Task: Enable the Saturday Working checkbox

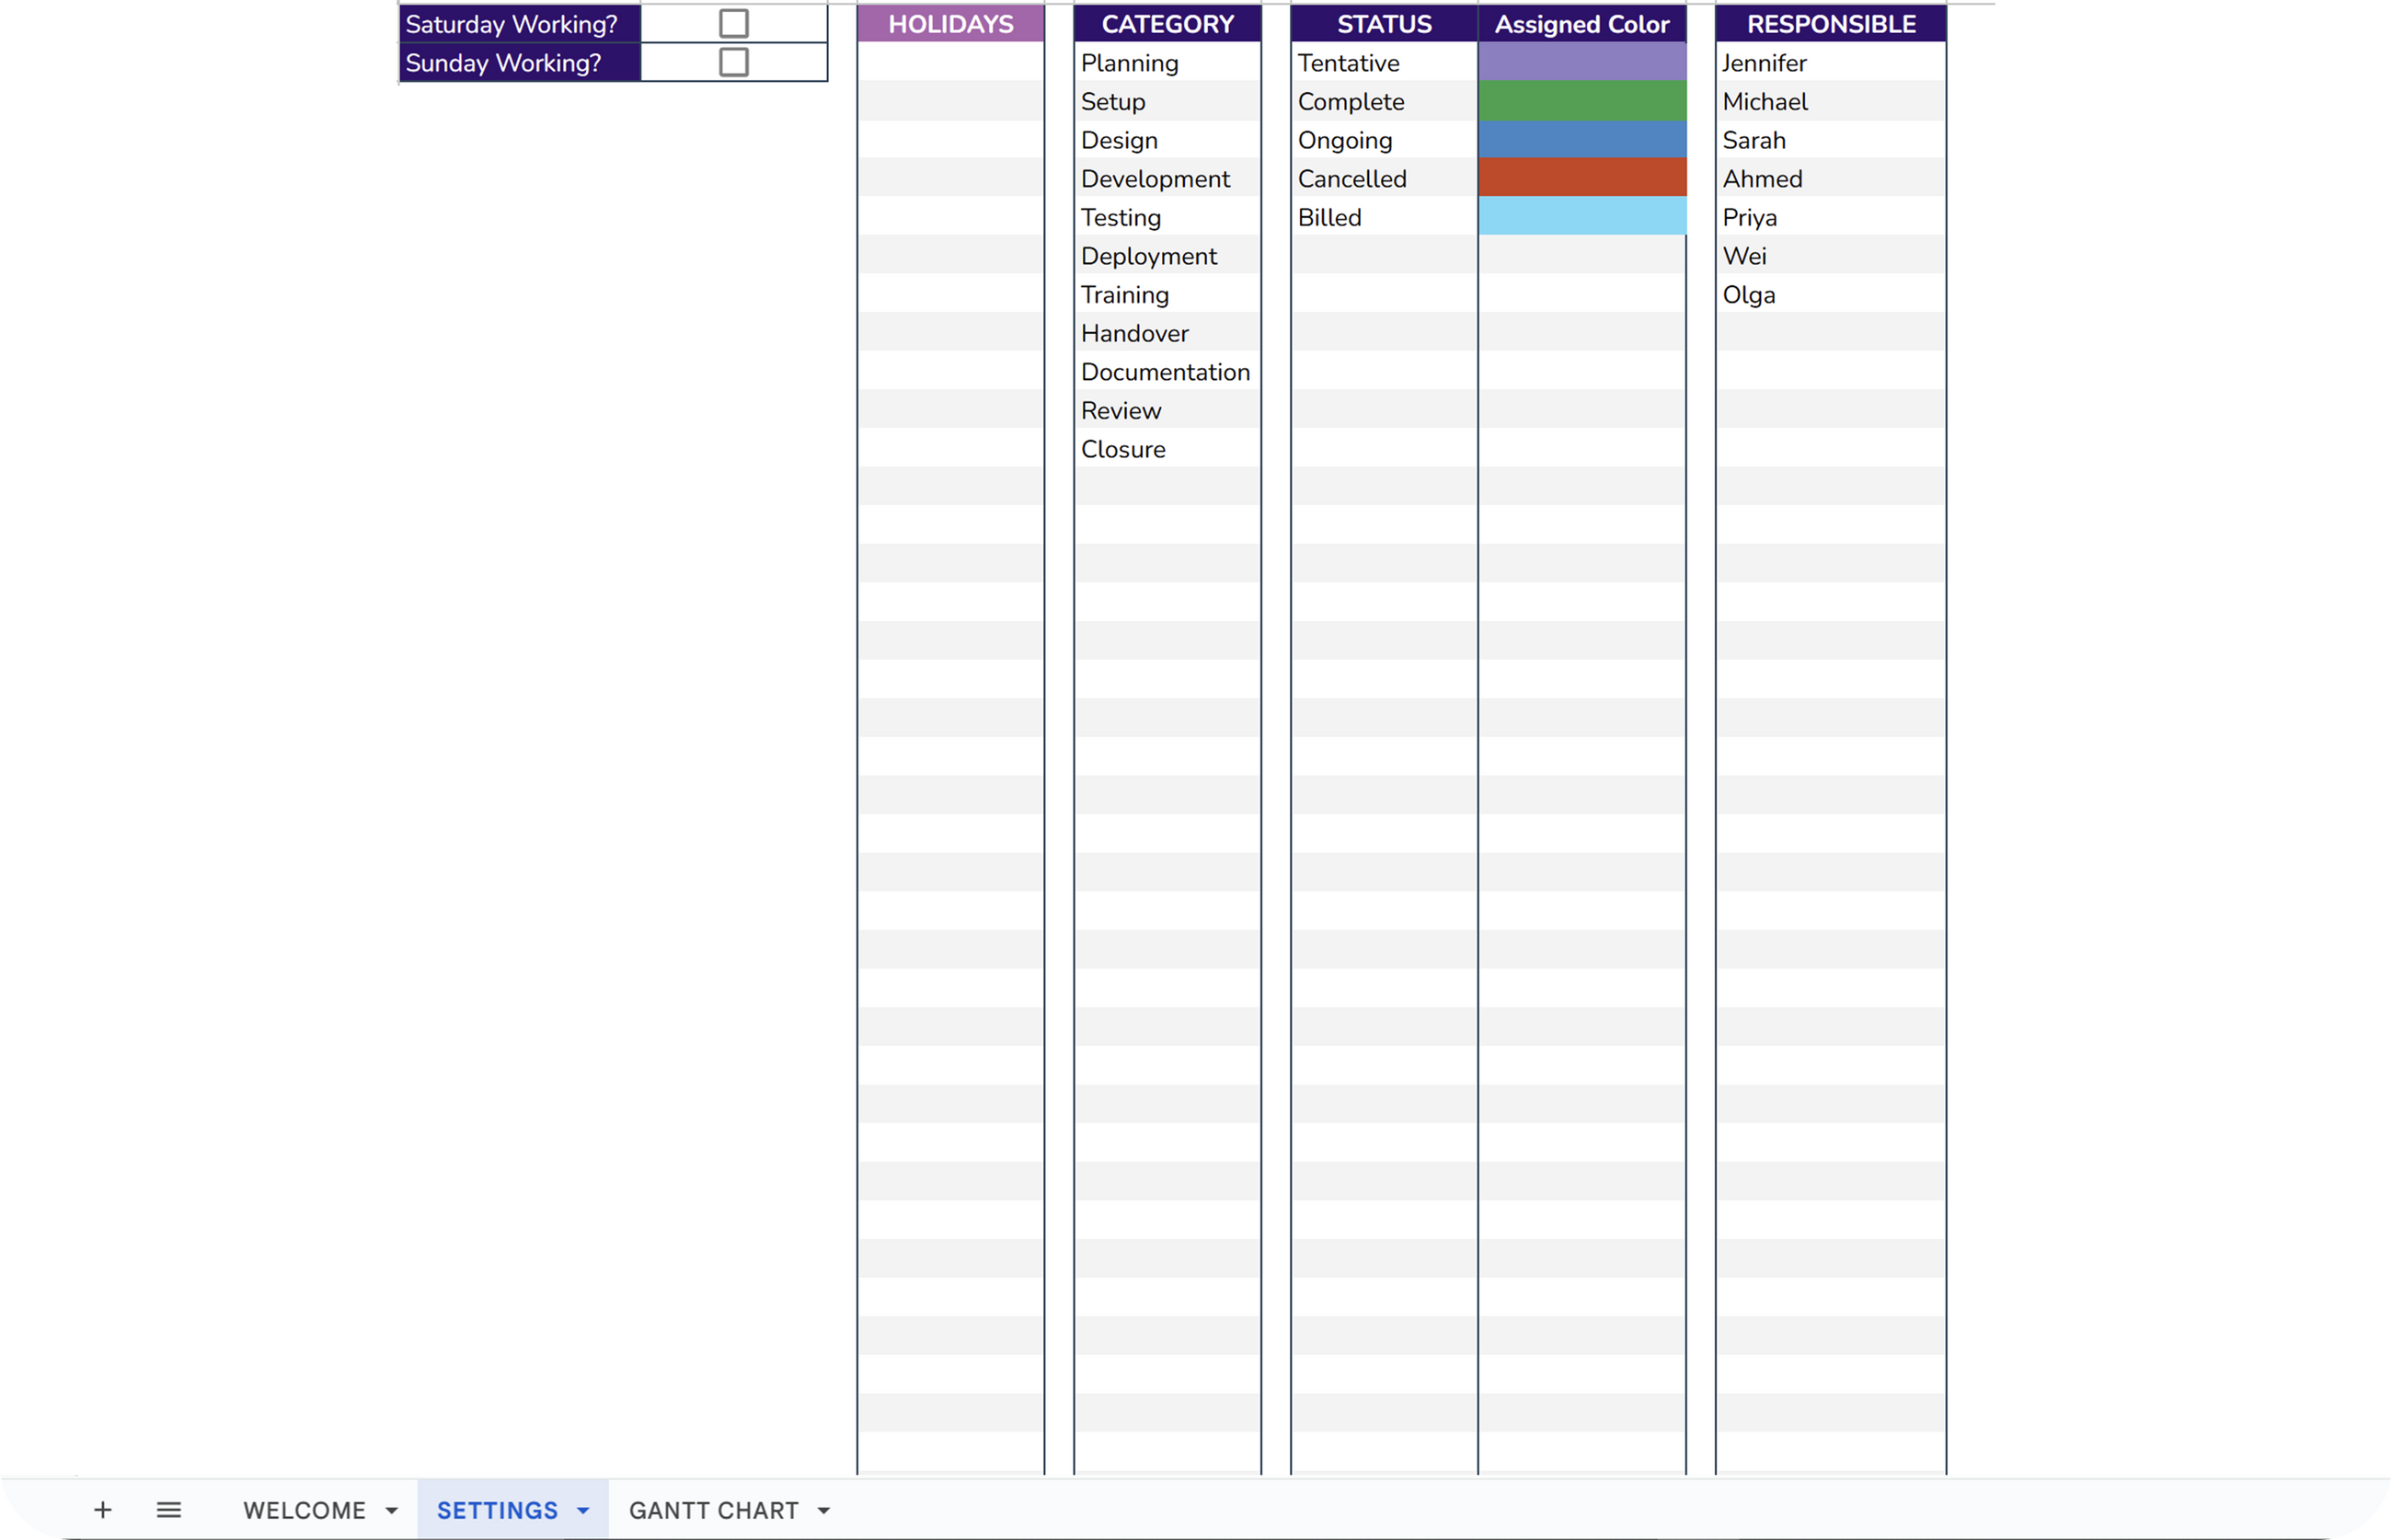Action: [733, 23]
